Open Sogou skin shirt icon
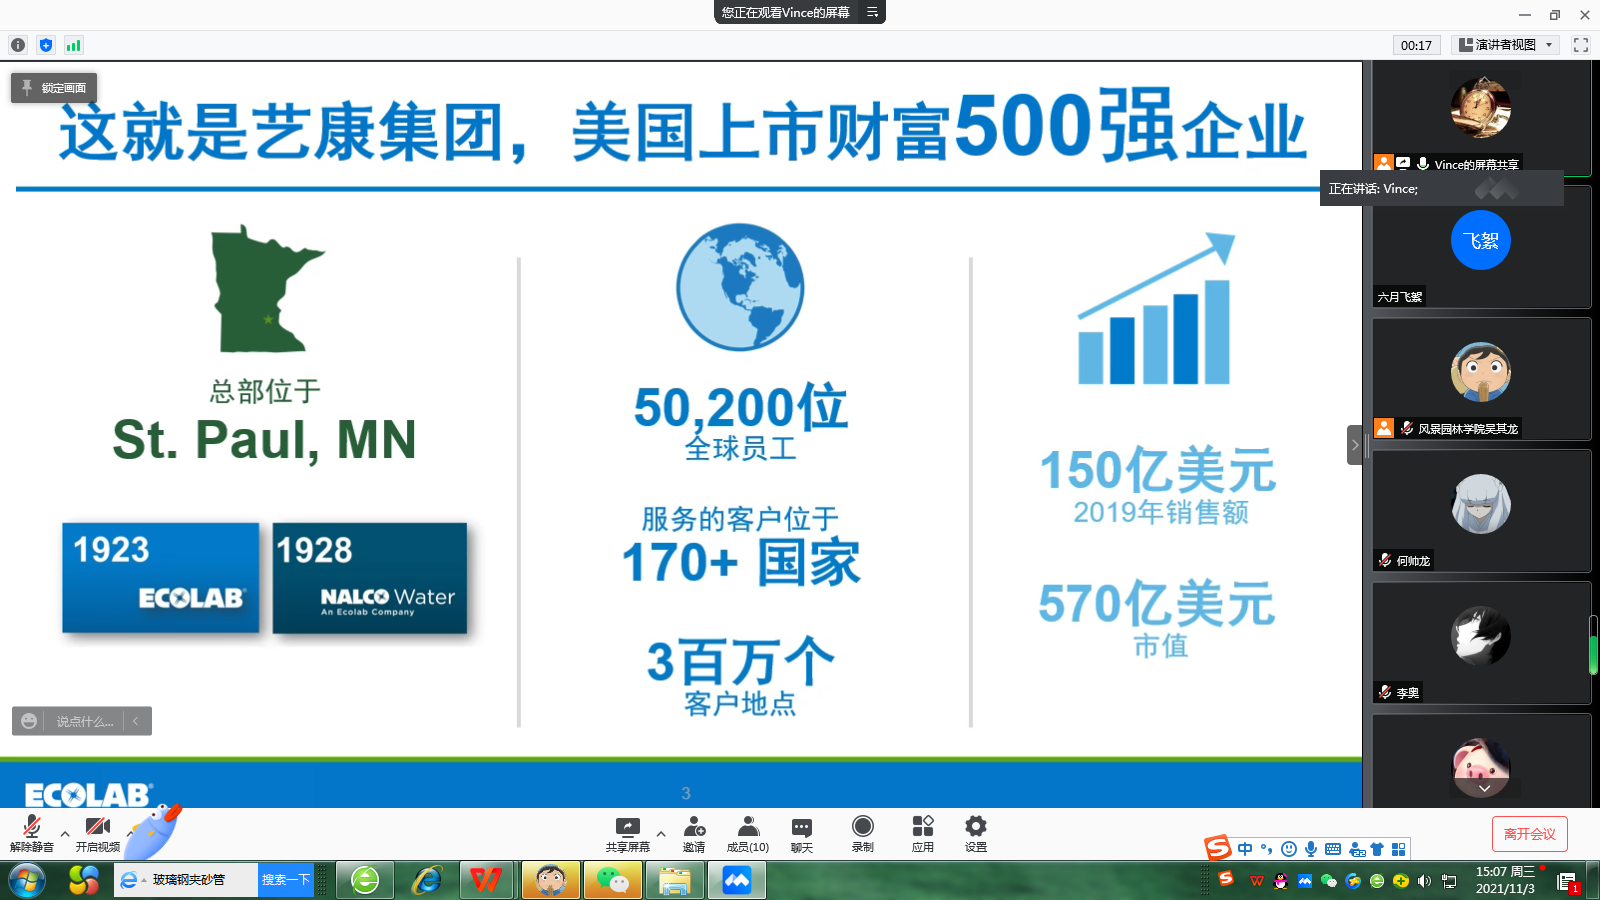Image resolution: width=1600 pixels, height=900 pixels. [x=1377, y=849]
